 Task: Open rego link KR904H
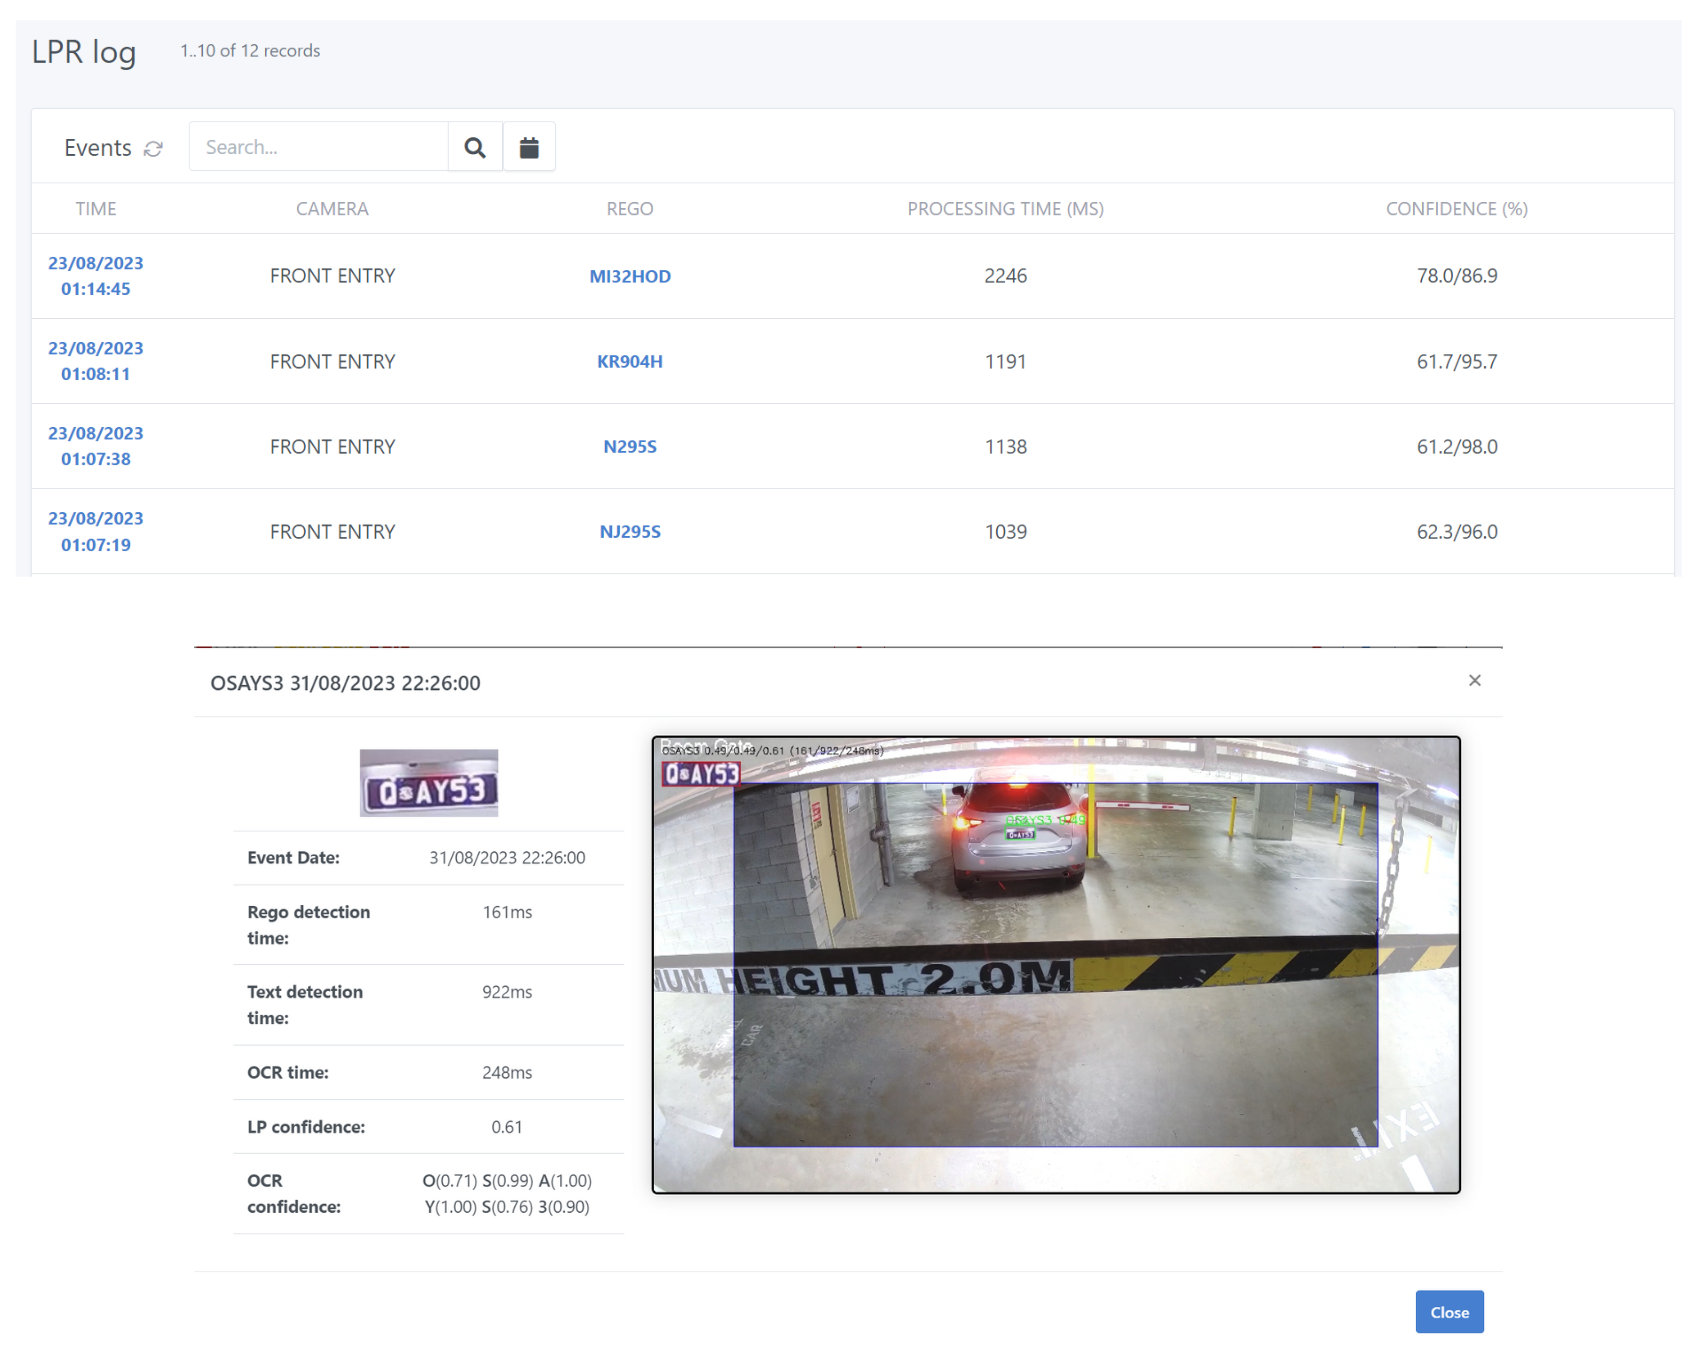[x=629, y=361]
